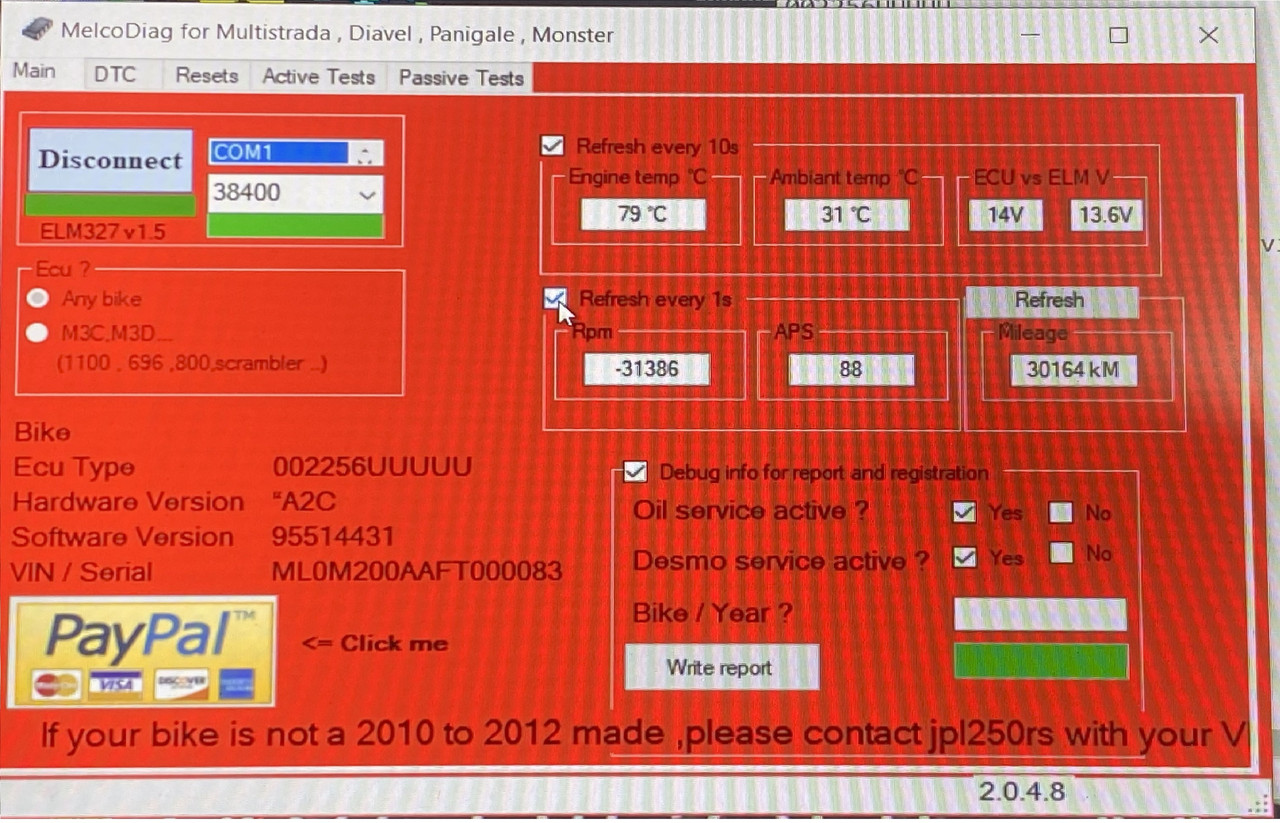Click the green bar below Bike / Year field

[x=1041, y=661]
